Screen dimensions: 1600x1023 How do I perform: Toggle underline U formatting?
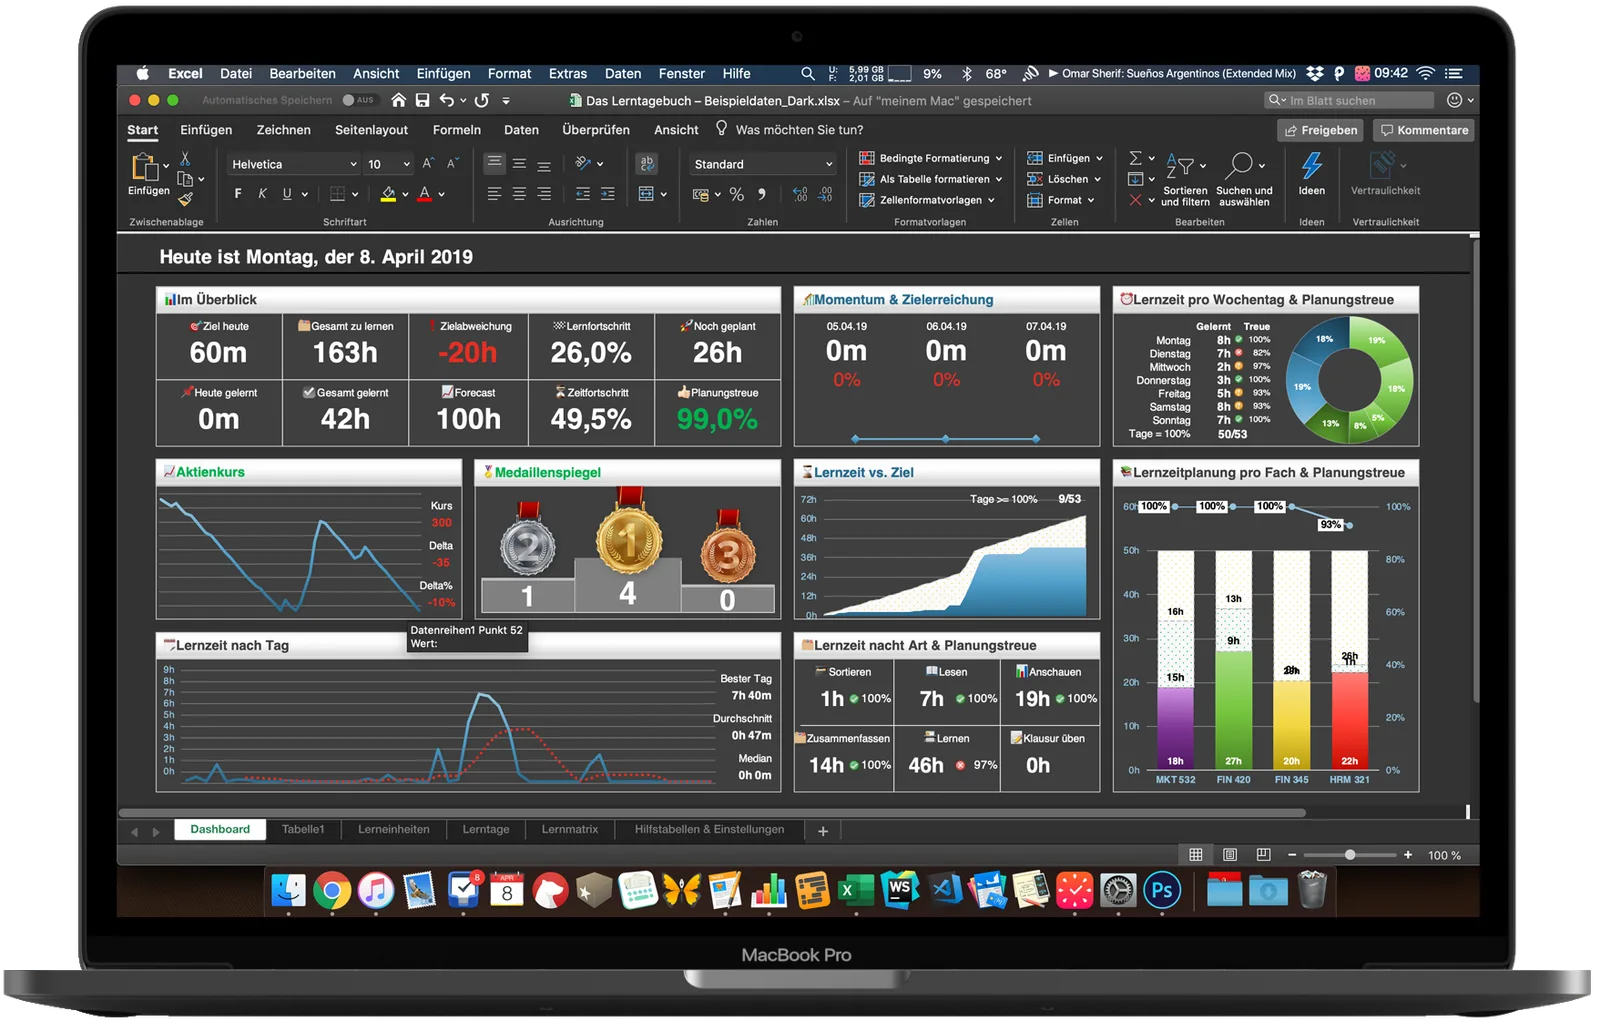[288, 194]
